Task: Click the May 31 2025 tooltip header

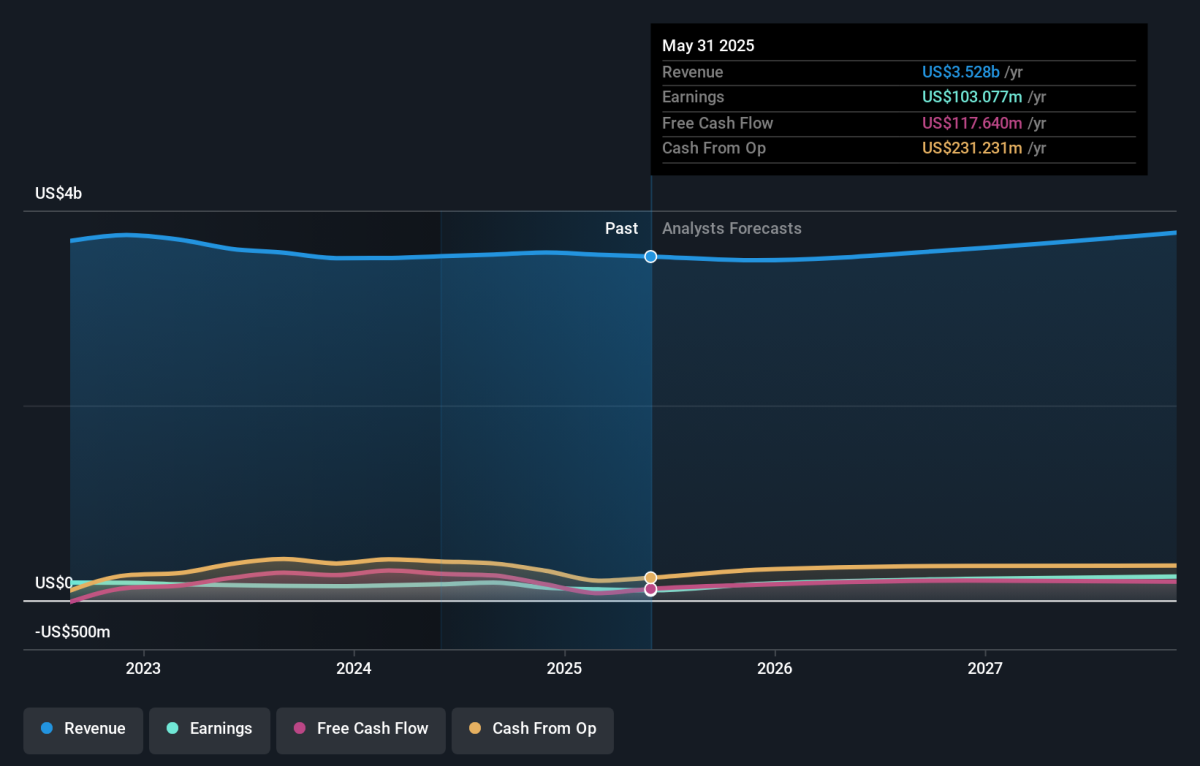Action: click(x=708, y=46)
